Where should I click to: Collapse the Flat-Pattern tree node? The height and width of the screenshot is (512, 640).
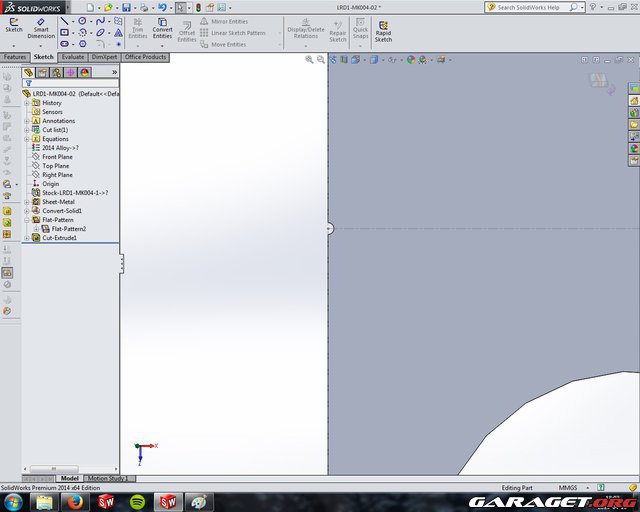pos(27,220)
